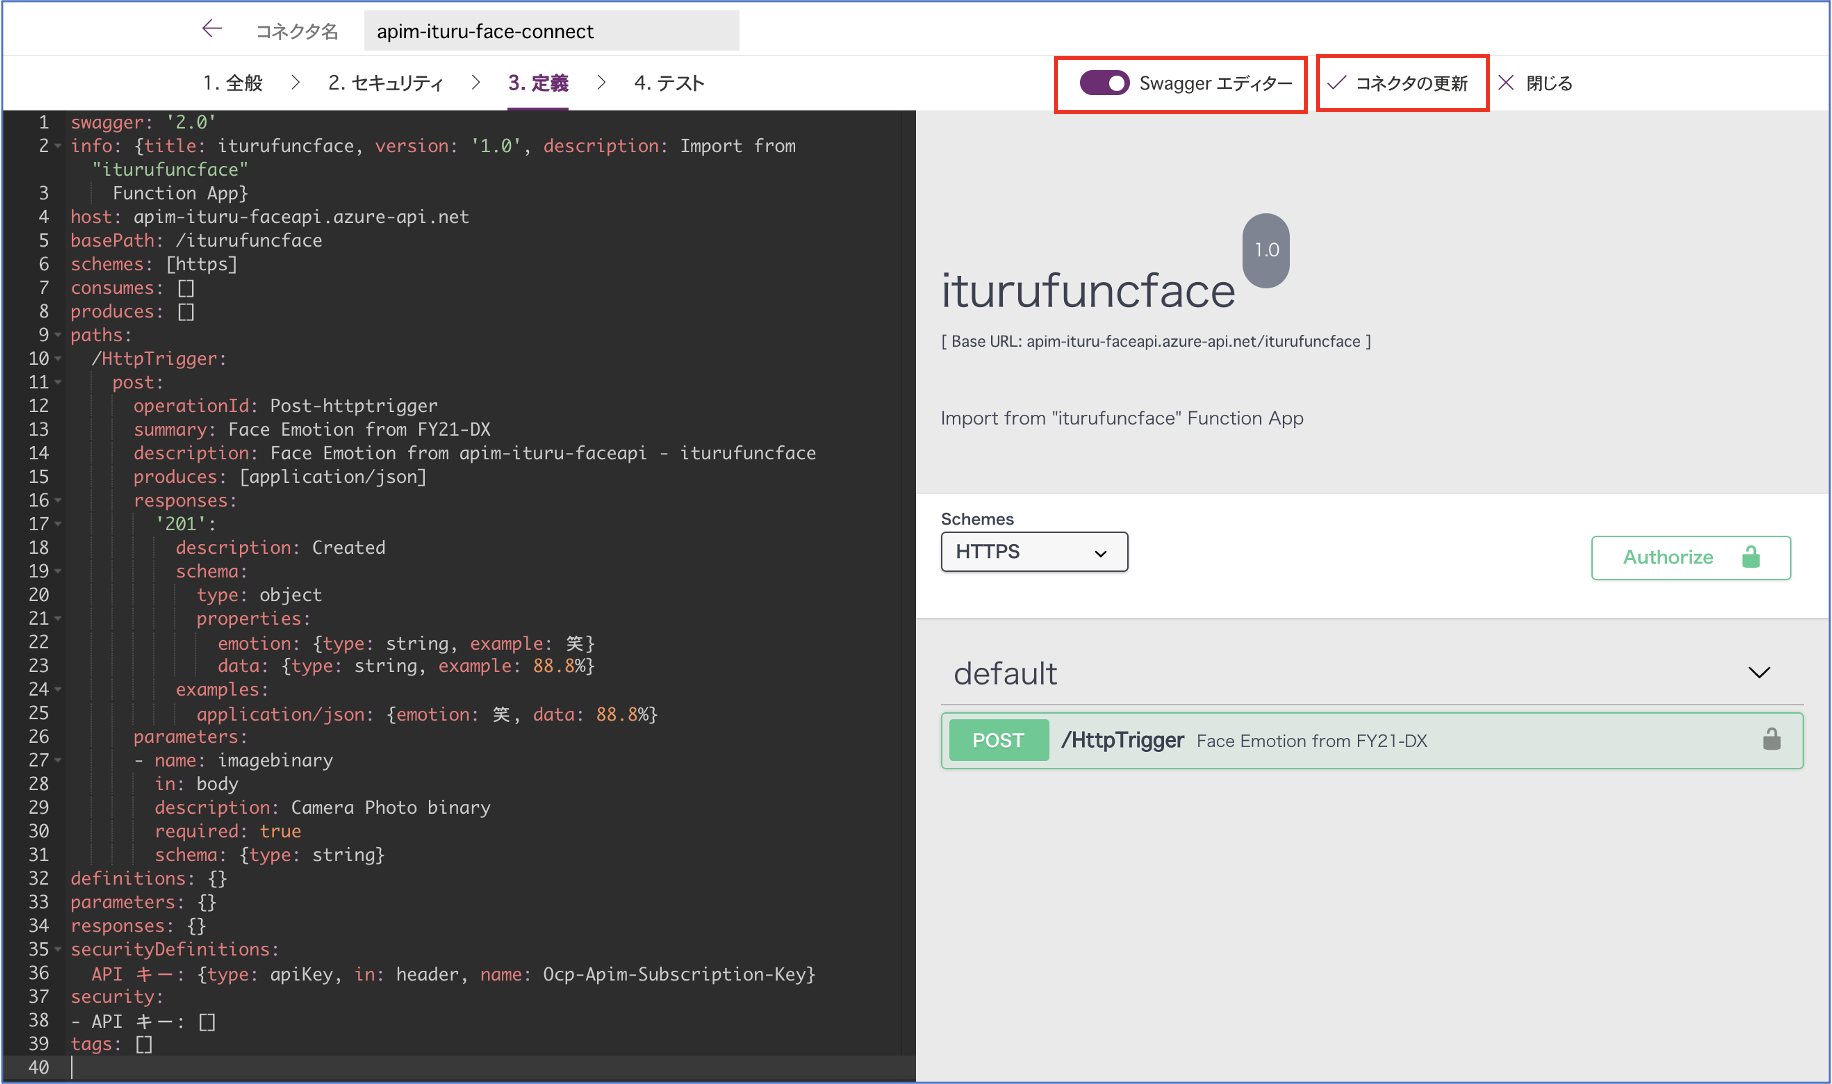The height and width of the screenshot is (1084, 1832).
Task: Click the 'description: Camera Photo binary' line
Action: pyautogui.click(x=323, y=808)
